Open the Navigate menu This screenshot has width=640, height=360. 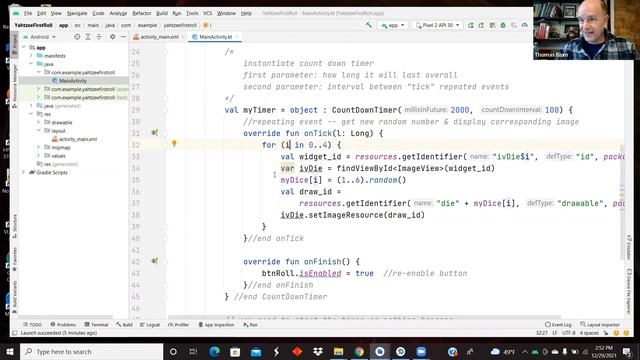pyautogui.click(x=77, y=13)
